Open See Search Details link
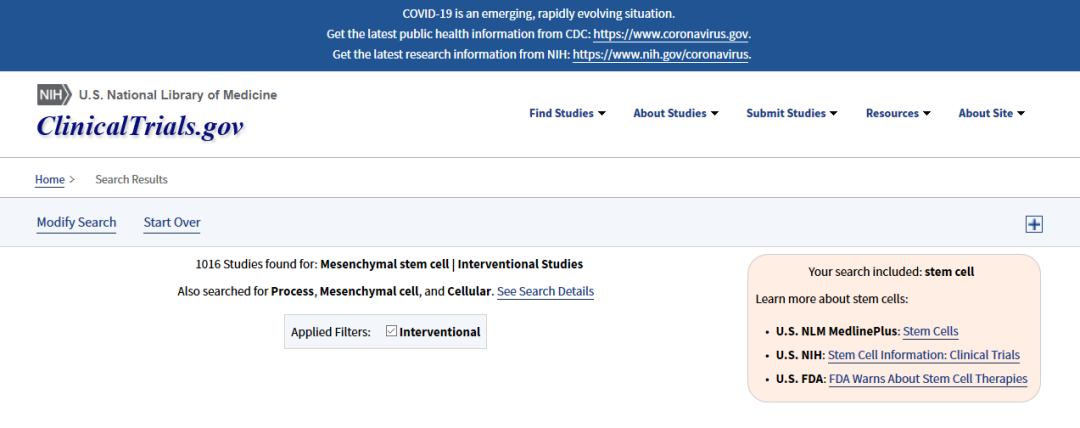1080x428 pixels. (x=546, y=291)
